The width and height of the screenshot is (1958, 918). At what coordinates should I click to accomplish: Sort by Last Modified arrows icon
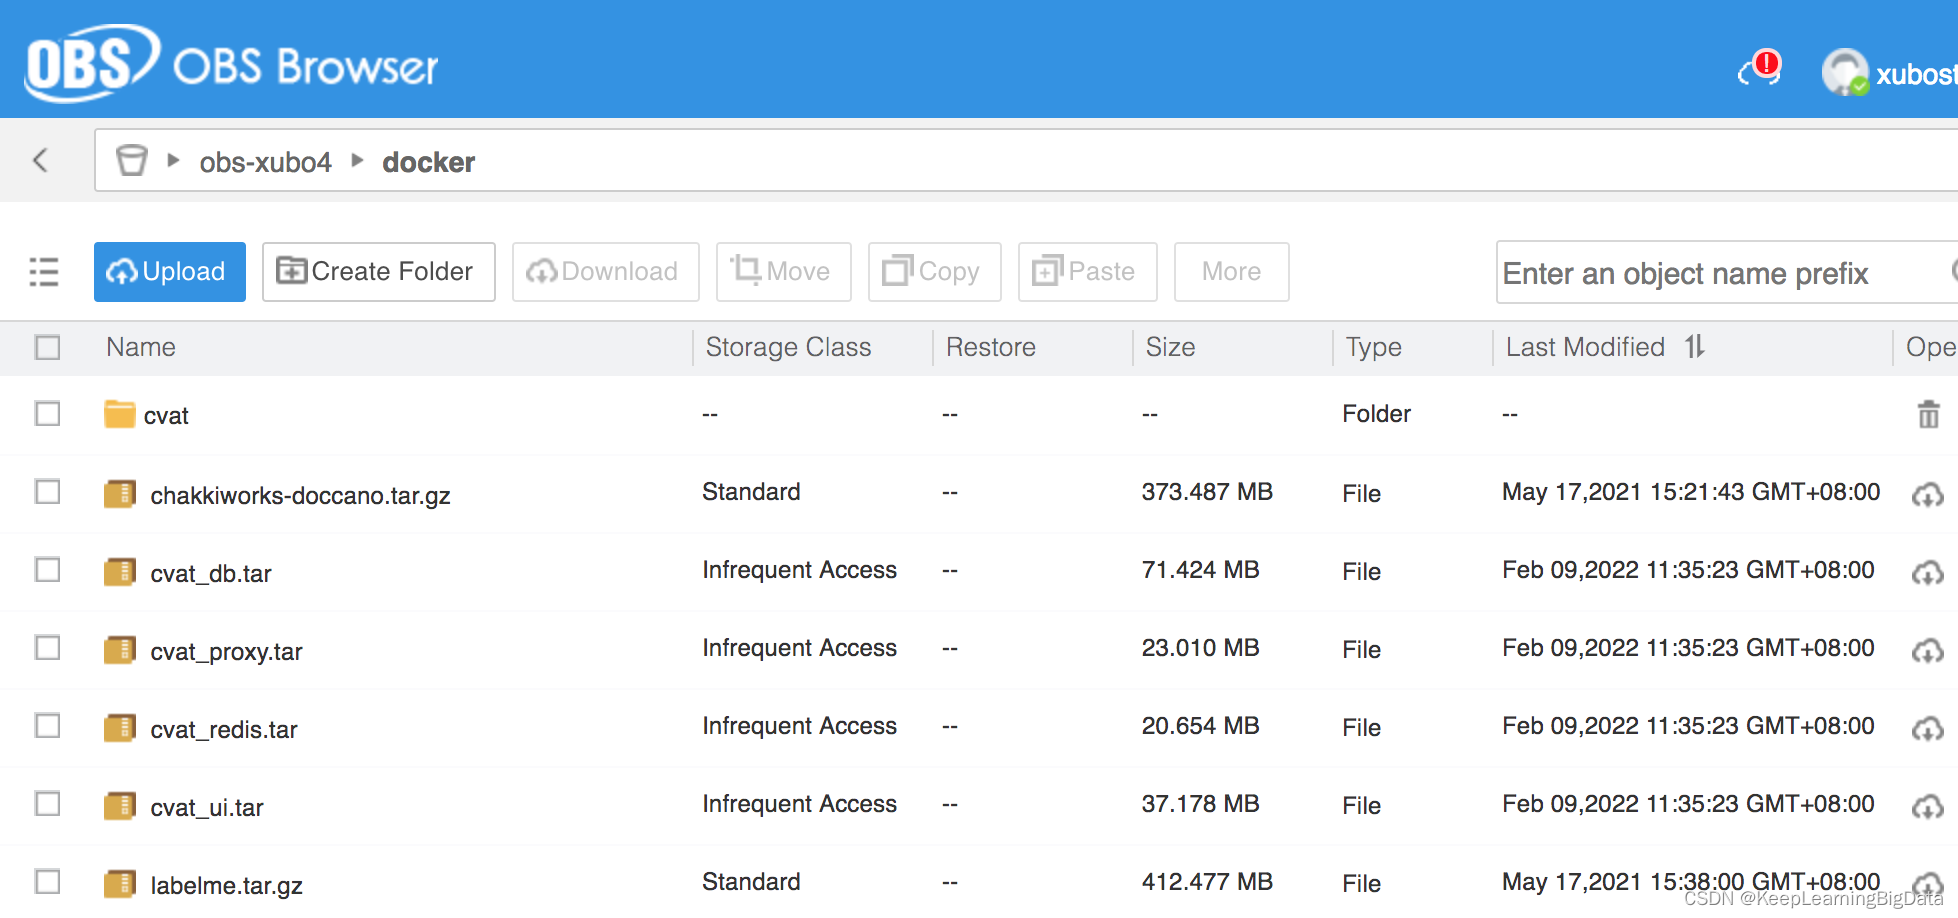[1694, 346]
